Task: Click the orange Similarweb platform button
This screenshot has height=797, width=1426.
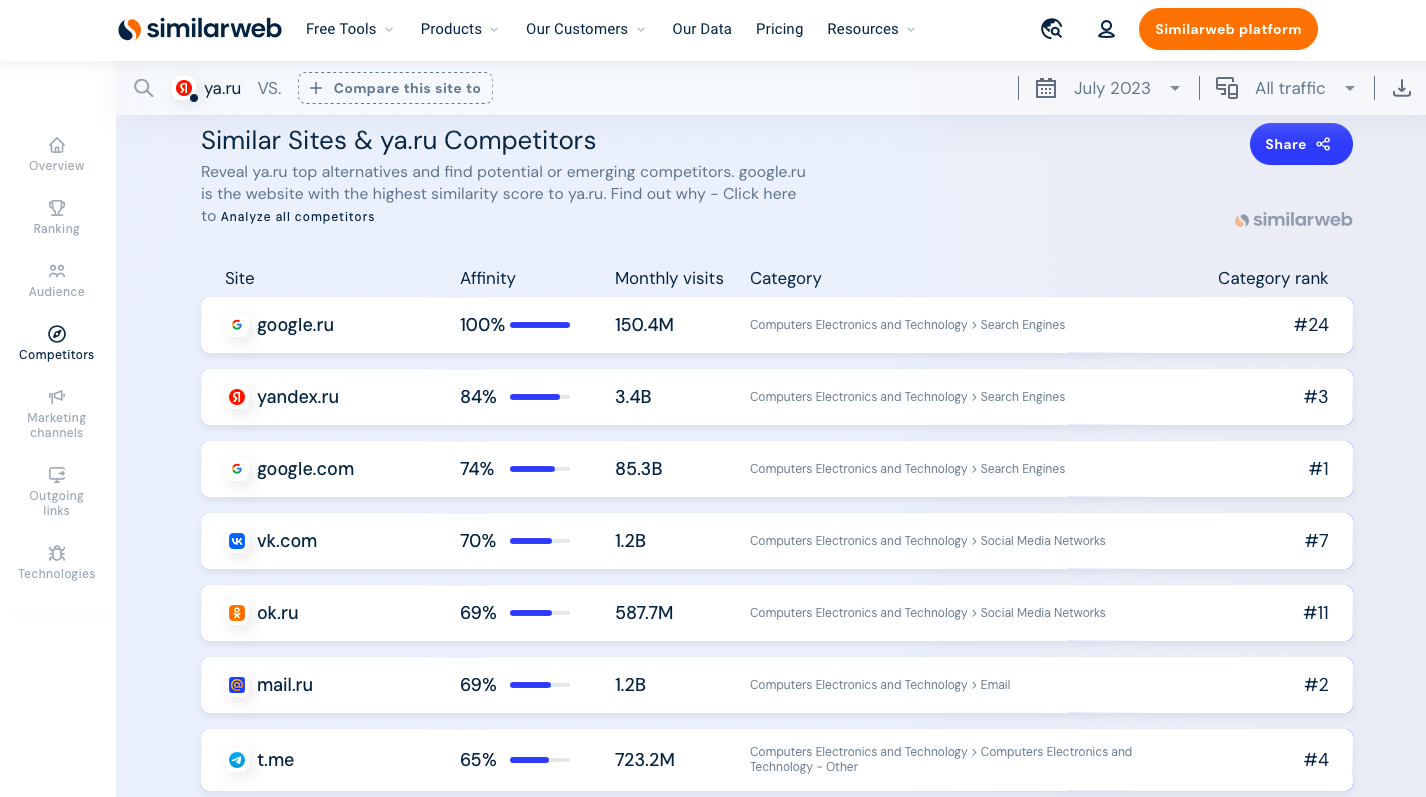Action: [1228, 29]
